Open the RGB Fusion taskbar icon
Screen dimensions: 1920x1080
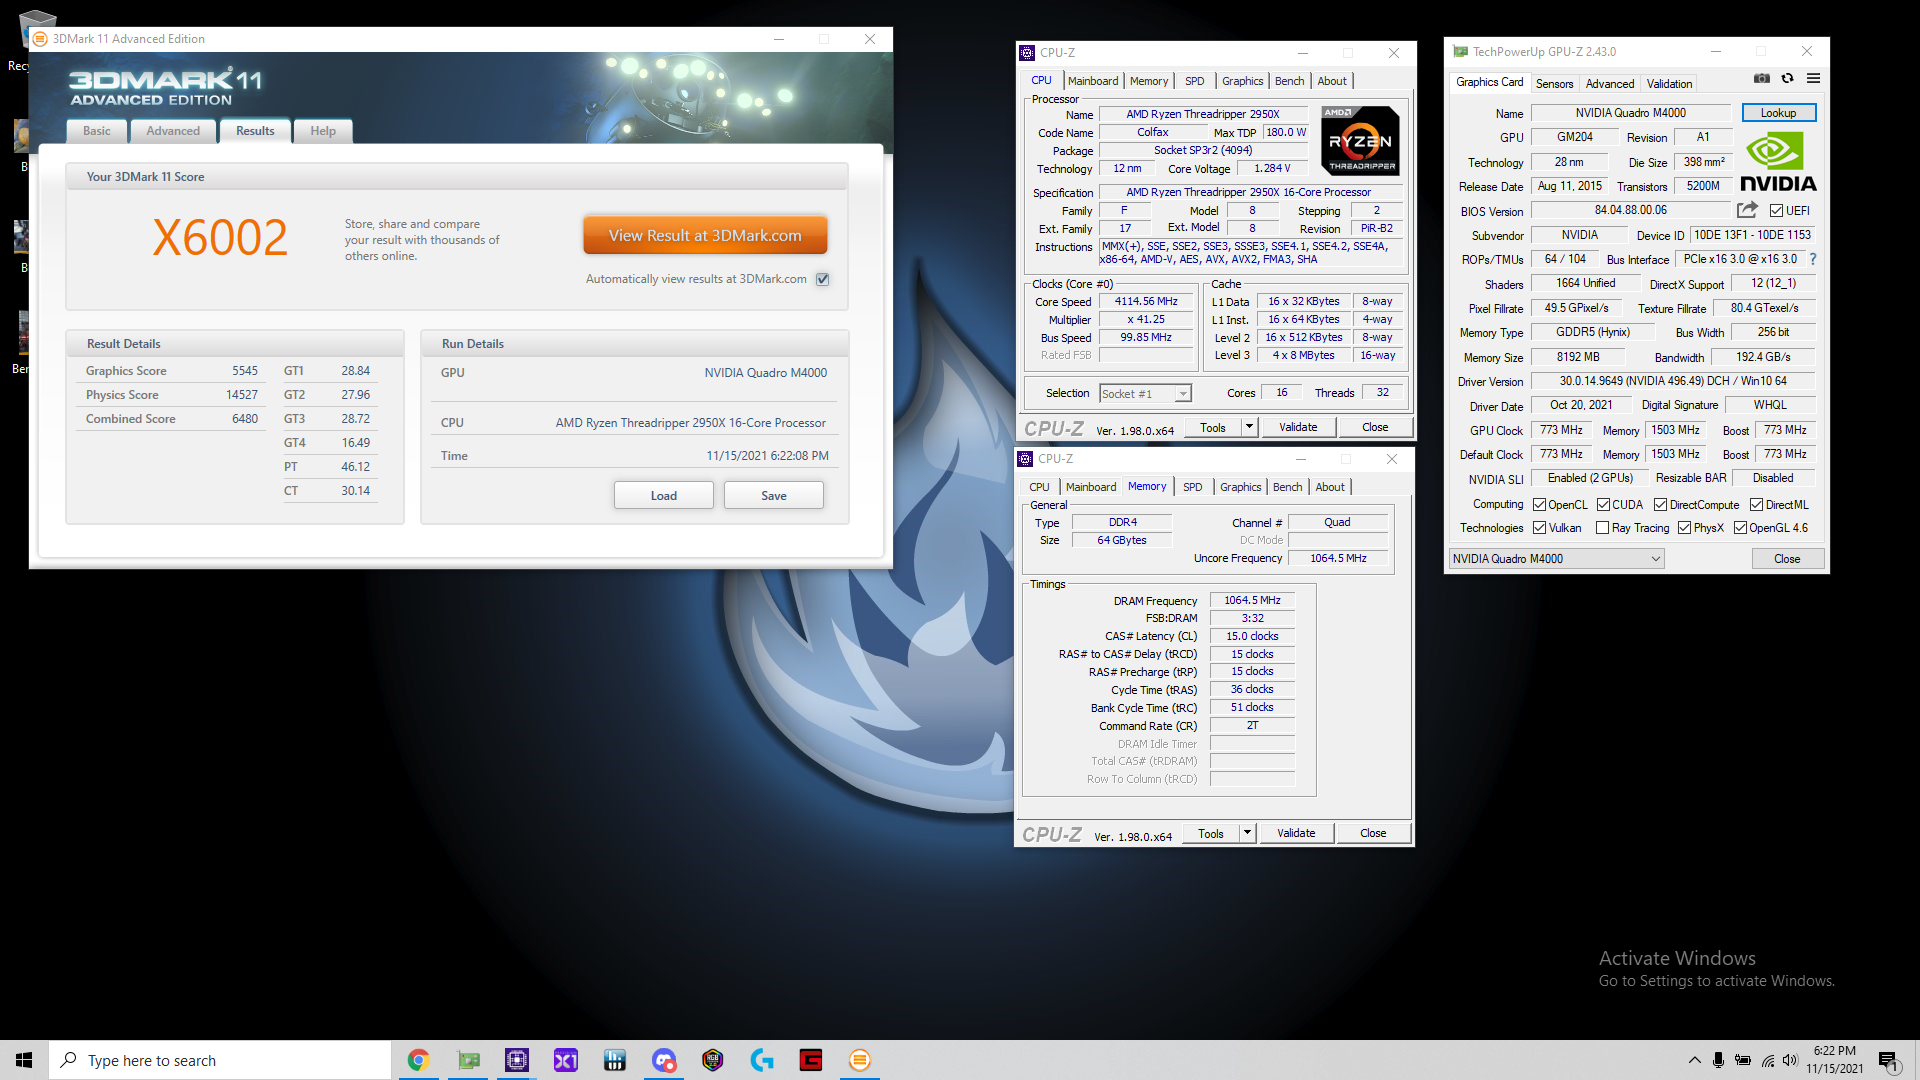(x=713, y=1060)
